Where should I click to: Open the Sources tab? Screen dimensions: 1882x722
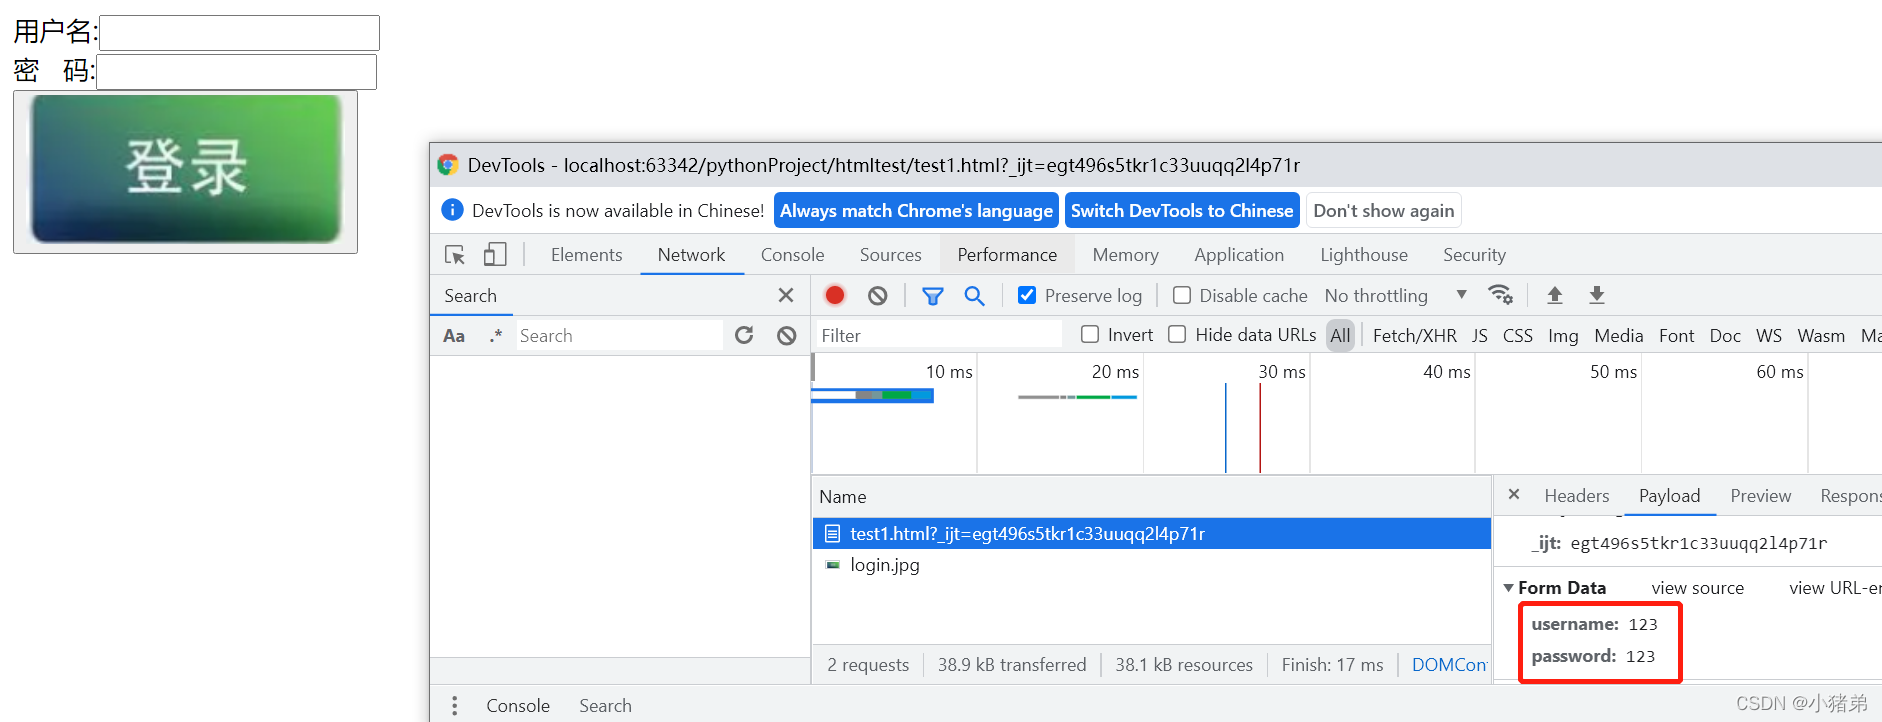pyautogui.click(x=890, y=255)
